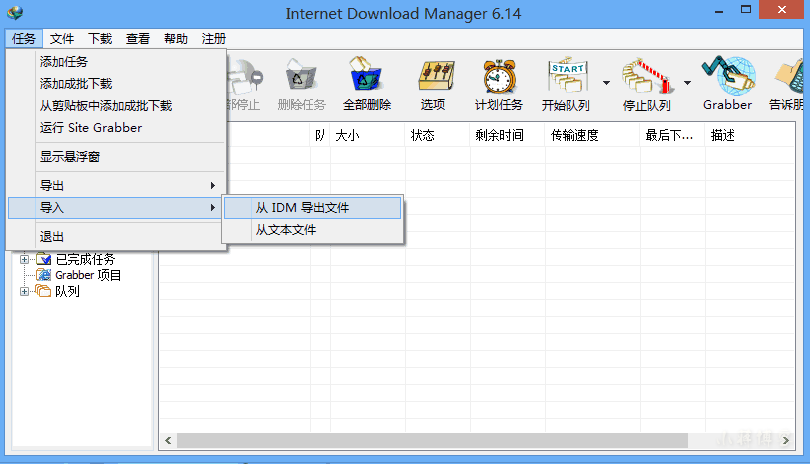Select Grabber 项目 in the sidebar tree
The height and width of the screenshot is (464, 810).
(88, 275)
